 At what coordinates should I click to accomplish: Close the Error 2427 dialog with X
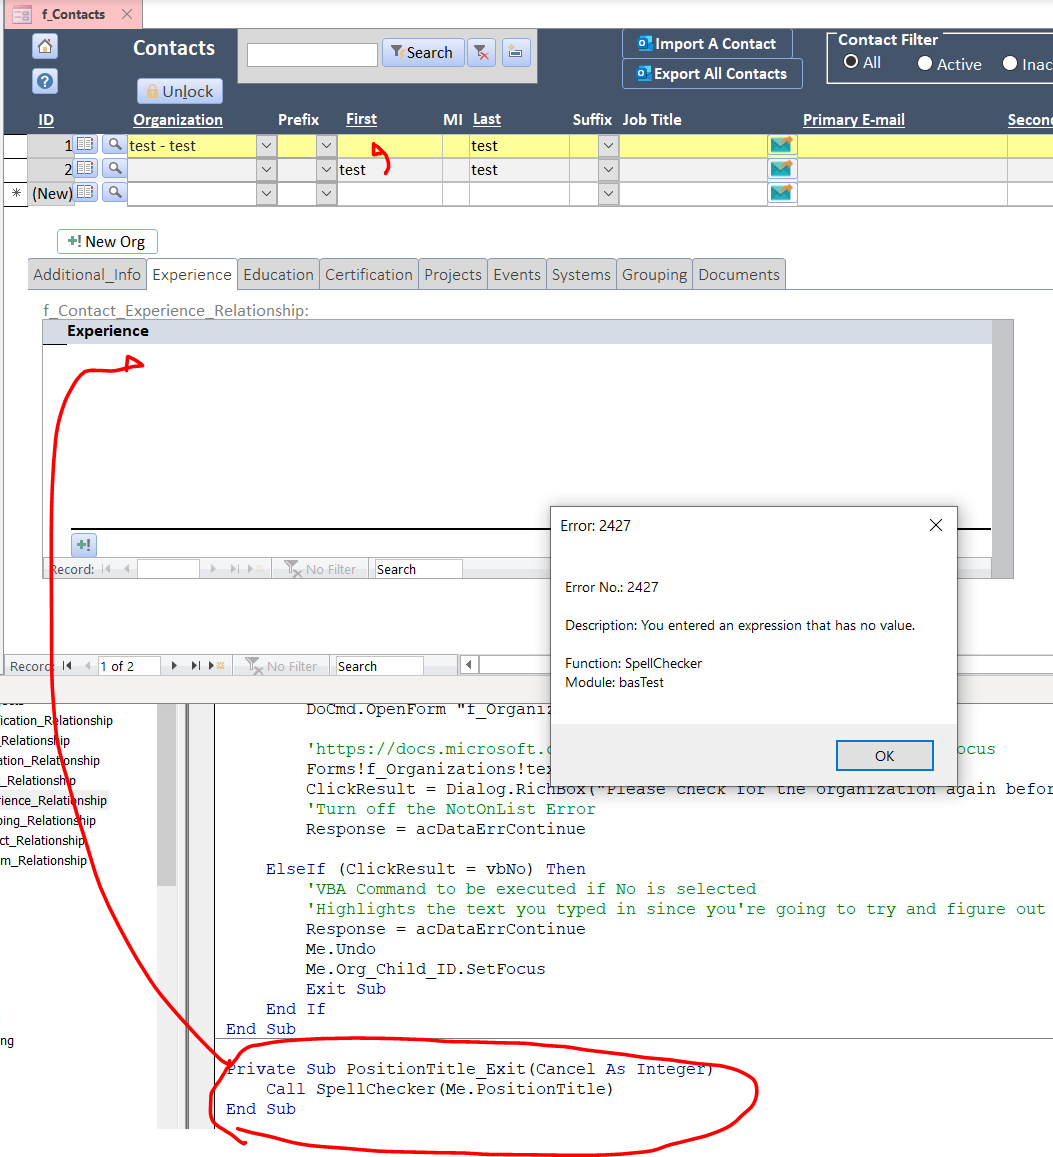click(936, 525)
